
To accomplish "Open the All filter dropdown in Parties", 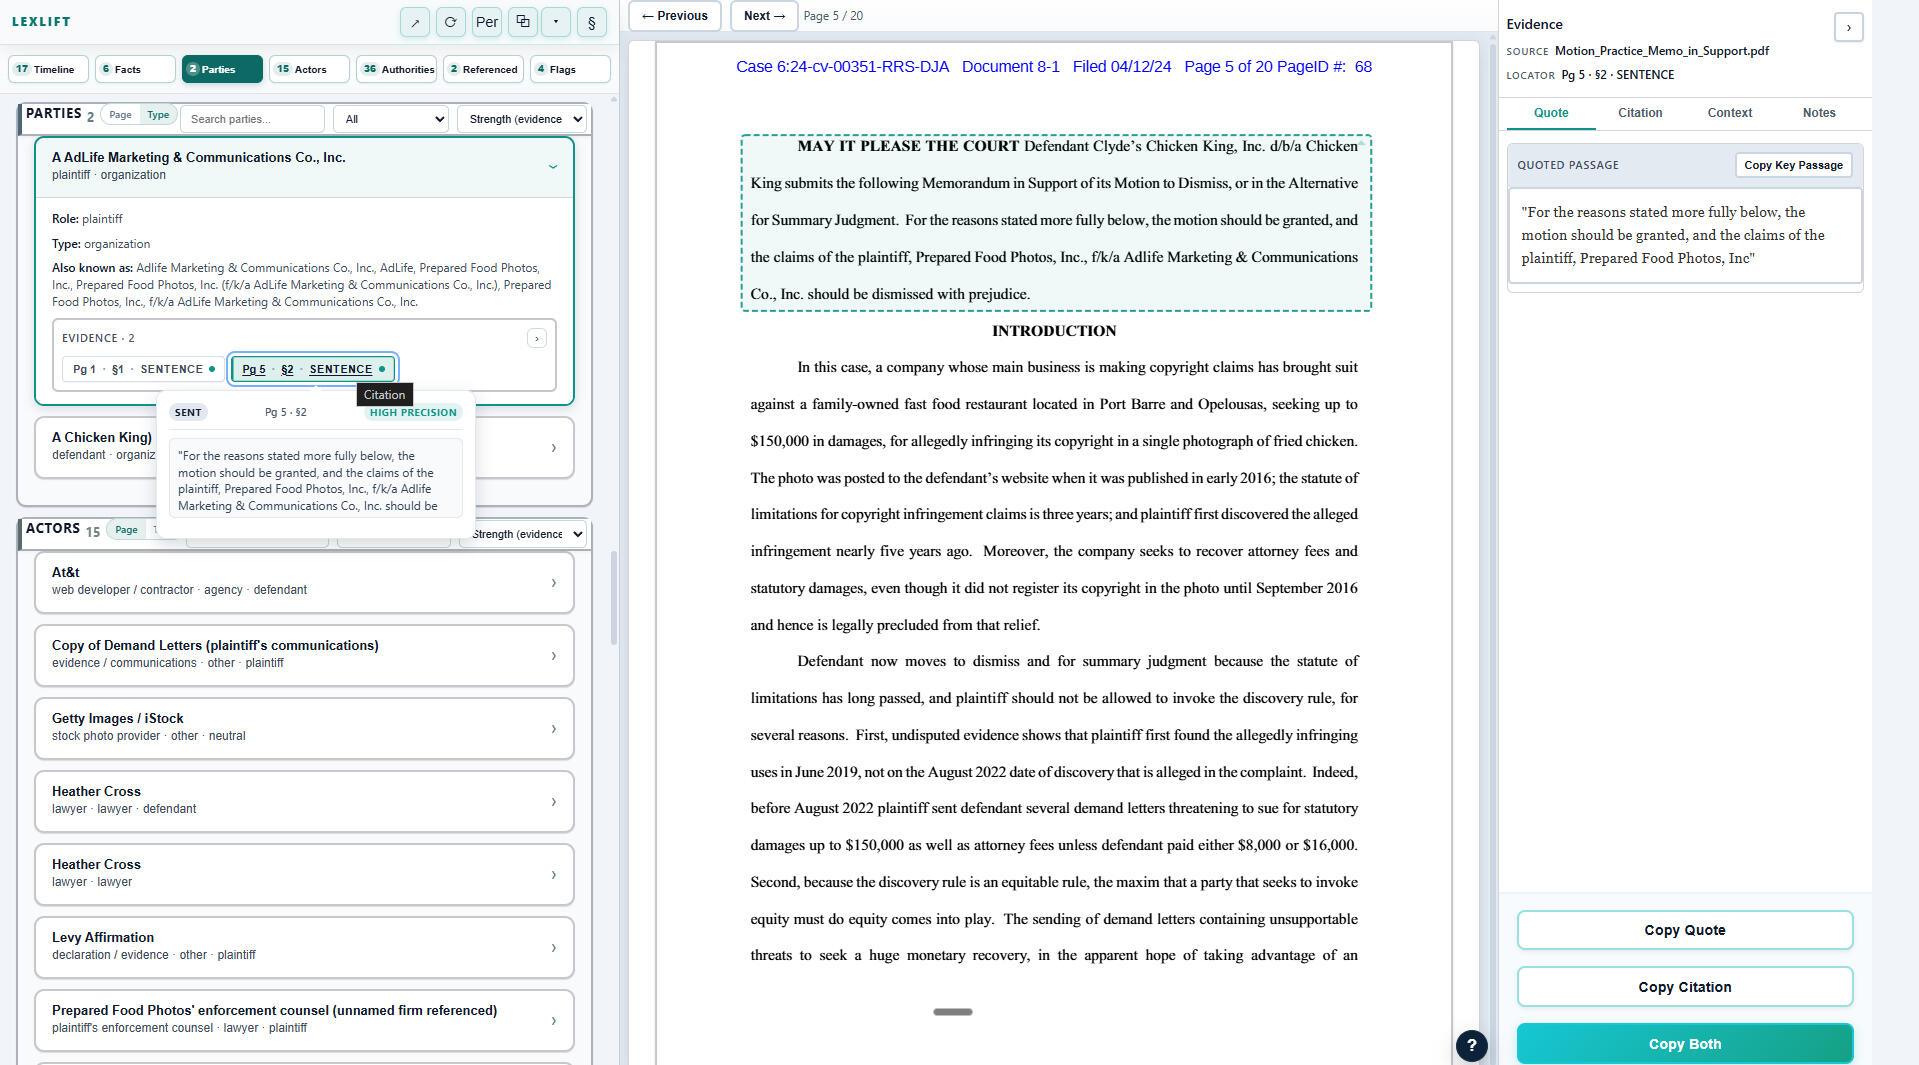I will [x=391, y=119].
